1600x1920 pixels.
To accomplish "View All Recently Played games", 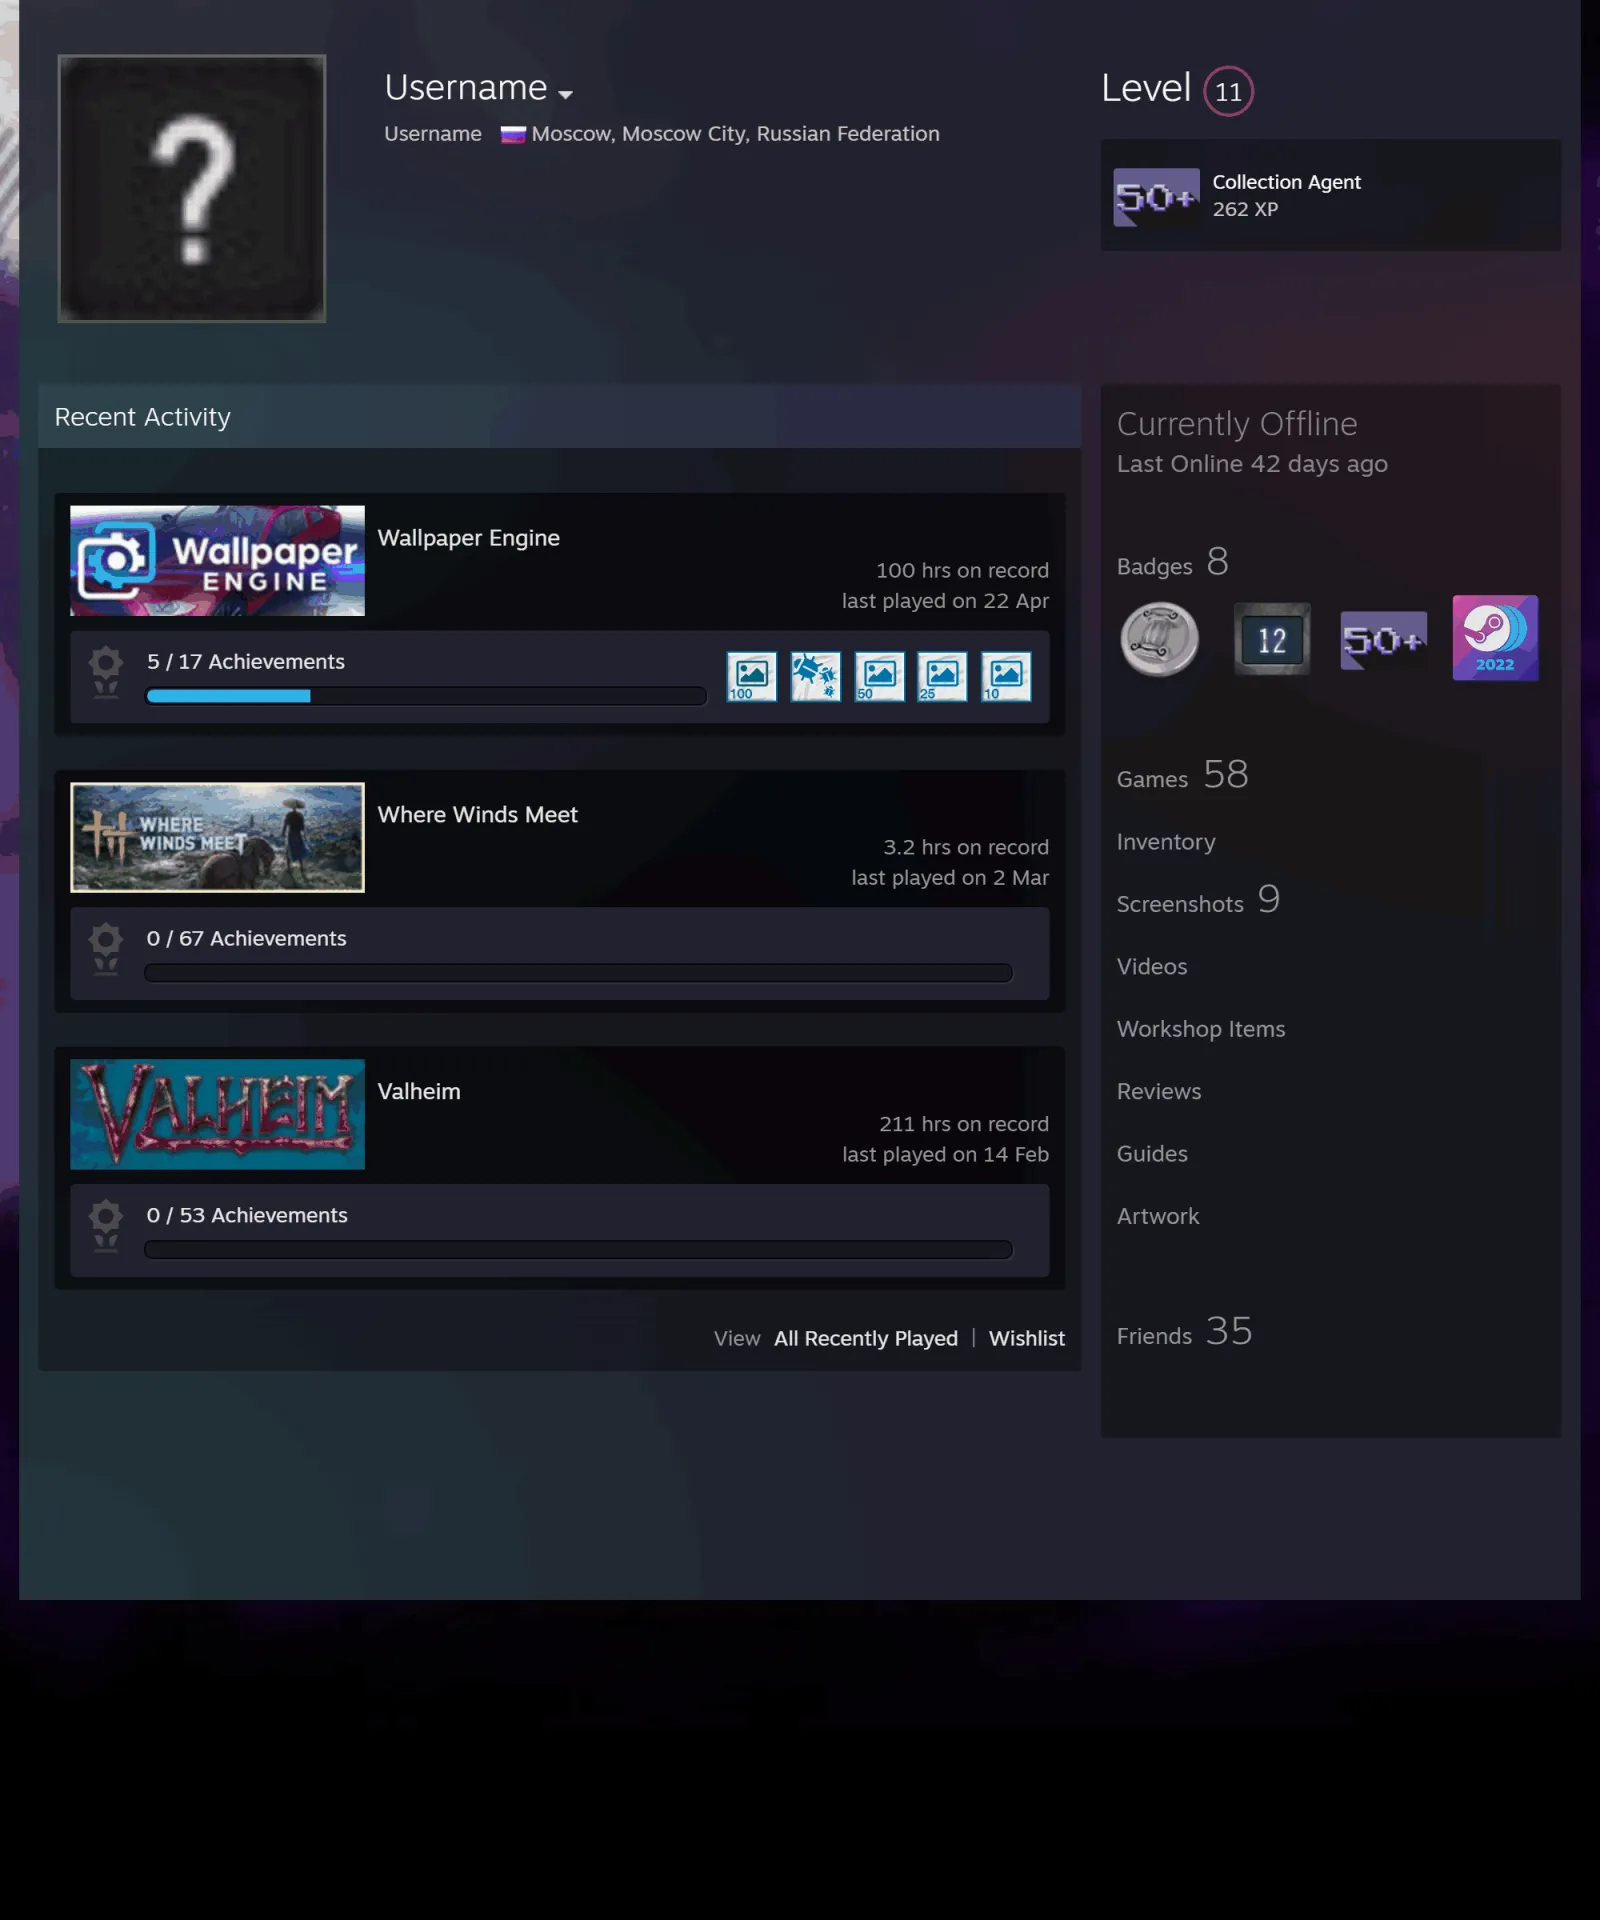I will [x=866, y=1338].
